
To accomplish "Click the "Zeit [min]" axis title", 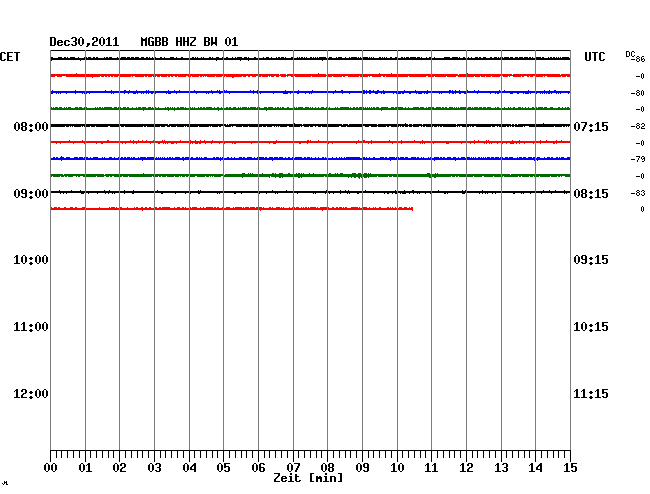I will click(x=308, y=478).
